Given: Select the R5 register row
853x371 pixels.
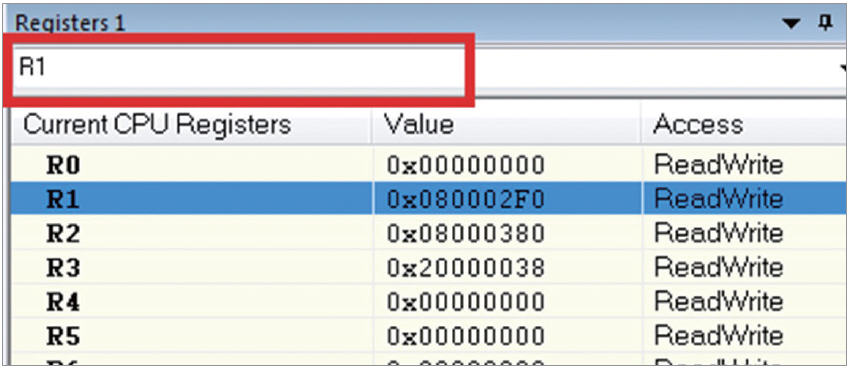Looking at the screenshot, I should 430,336.
